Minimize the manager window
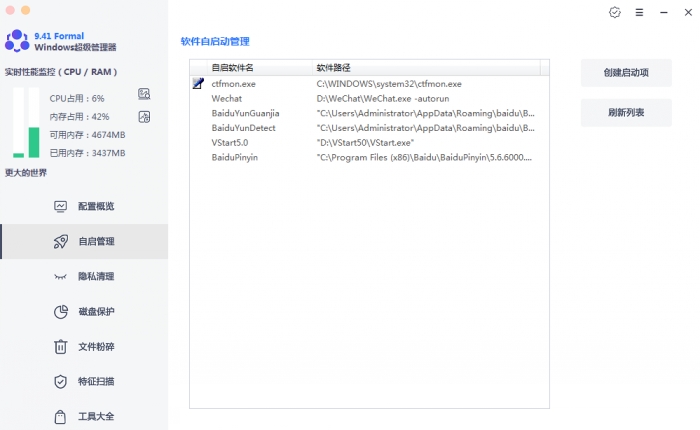700x430 pixels. [664, 13]
